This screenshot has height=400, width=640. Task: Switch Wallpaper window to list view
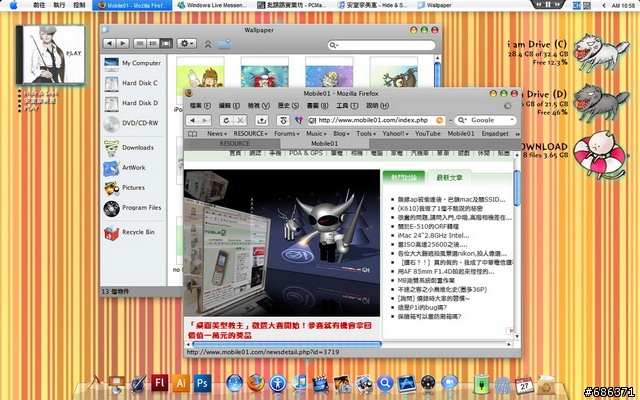153,43
